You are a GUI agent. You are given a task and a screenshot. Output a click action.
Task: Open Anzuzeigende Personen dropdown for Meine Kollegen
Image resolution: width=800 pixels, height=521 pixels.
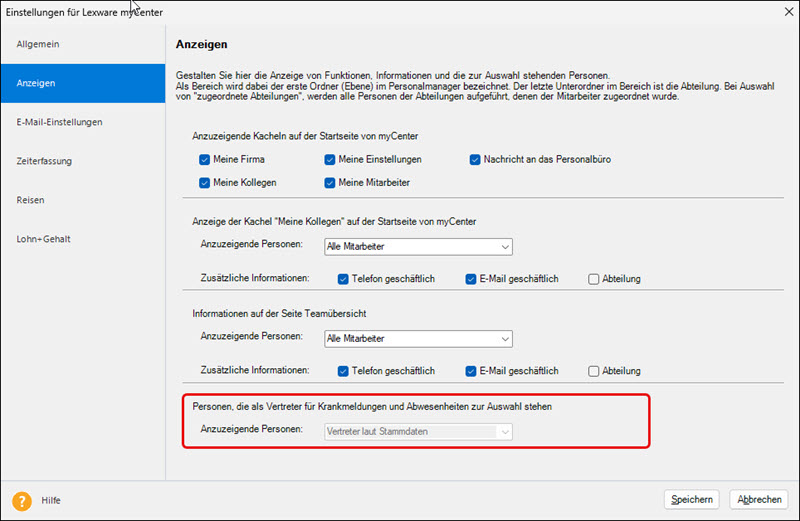tap(418, 247)
